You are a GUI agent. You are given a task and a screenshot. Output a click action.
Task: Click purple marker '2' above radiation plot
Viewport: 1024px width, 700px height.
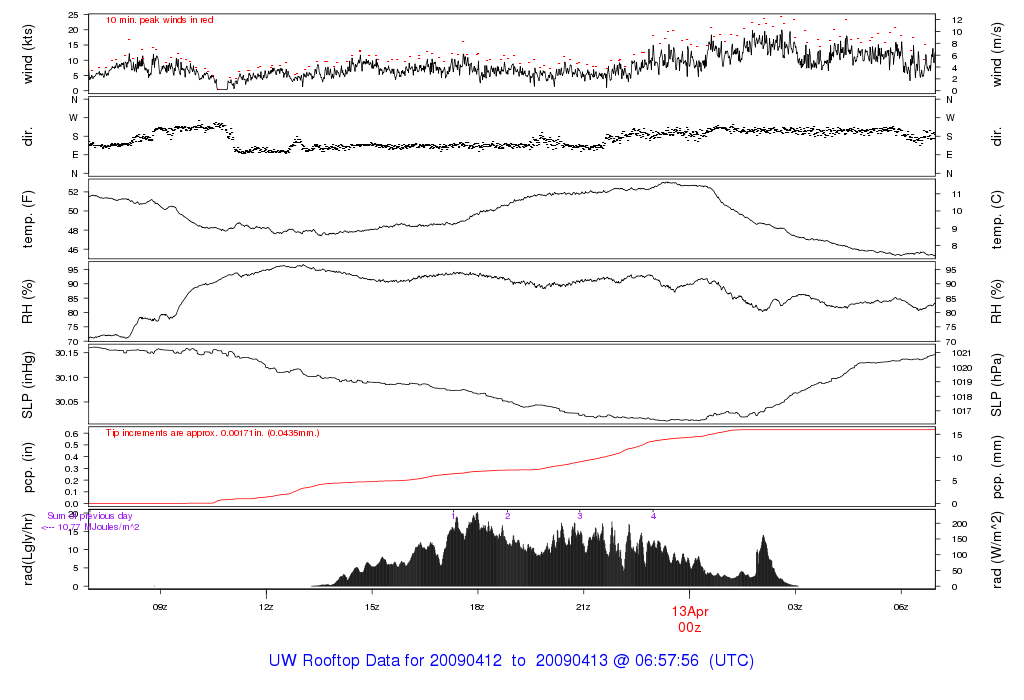pos(507,516)
